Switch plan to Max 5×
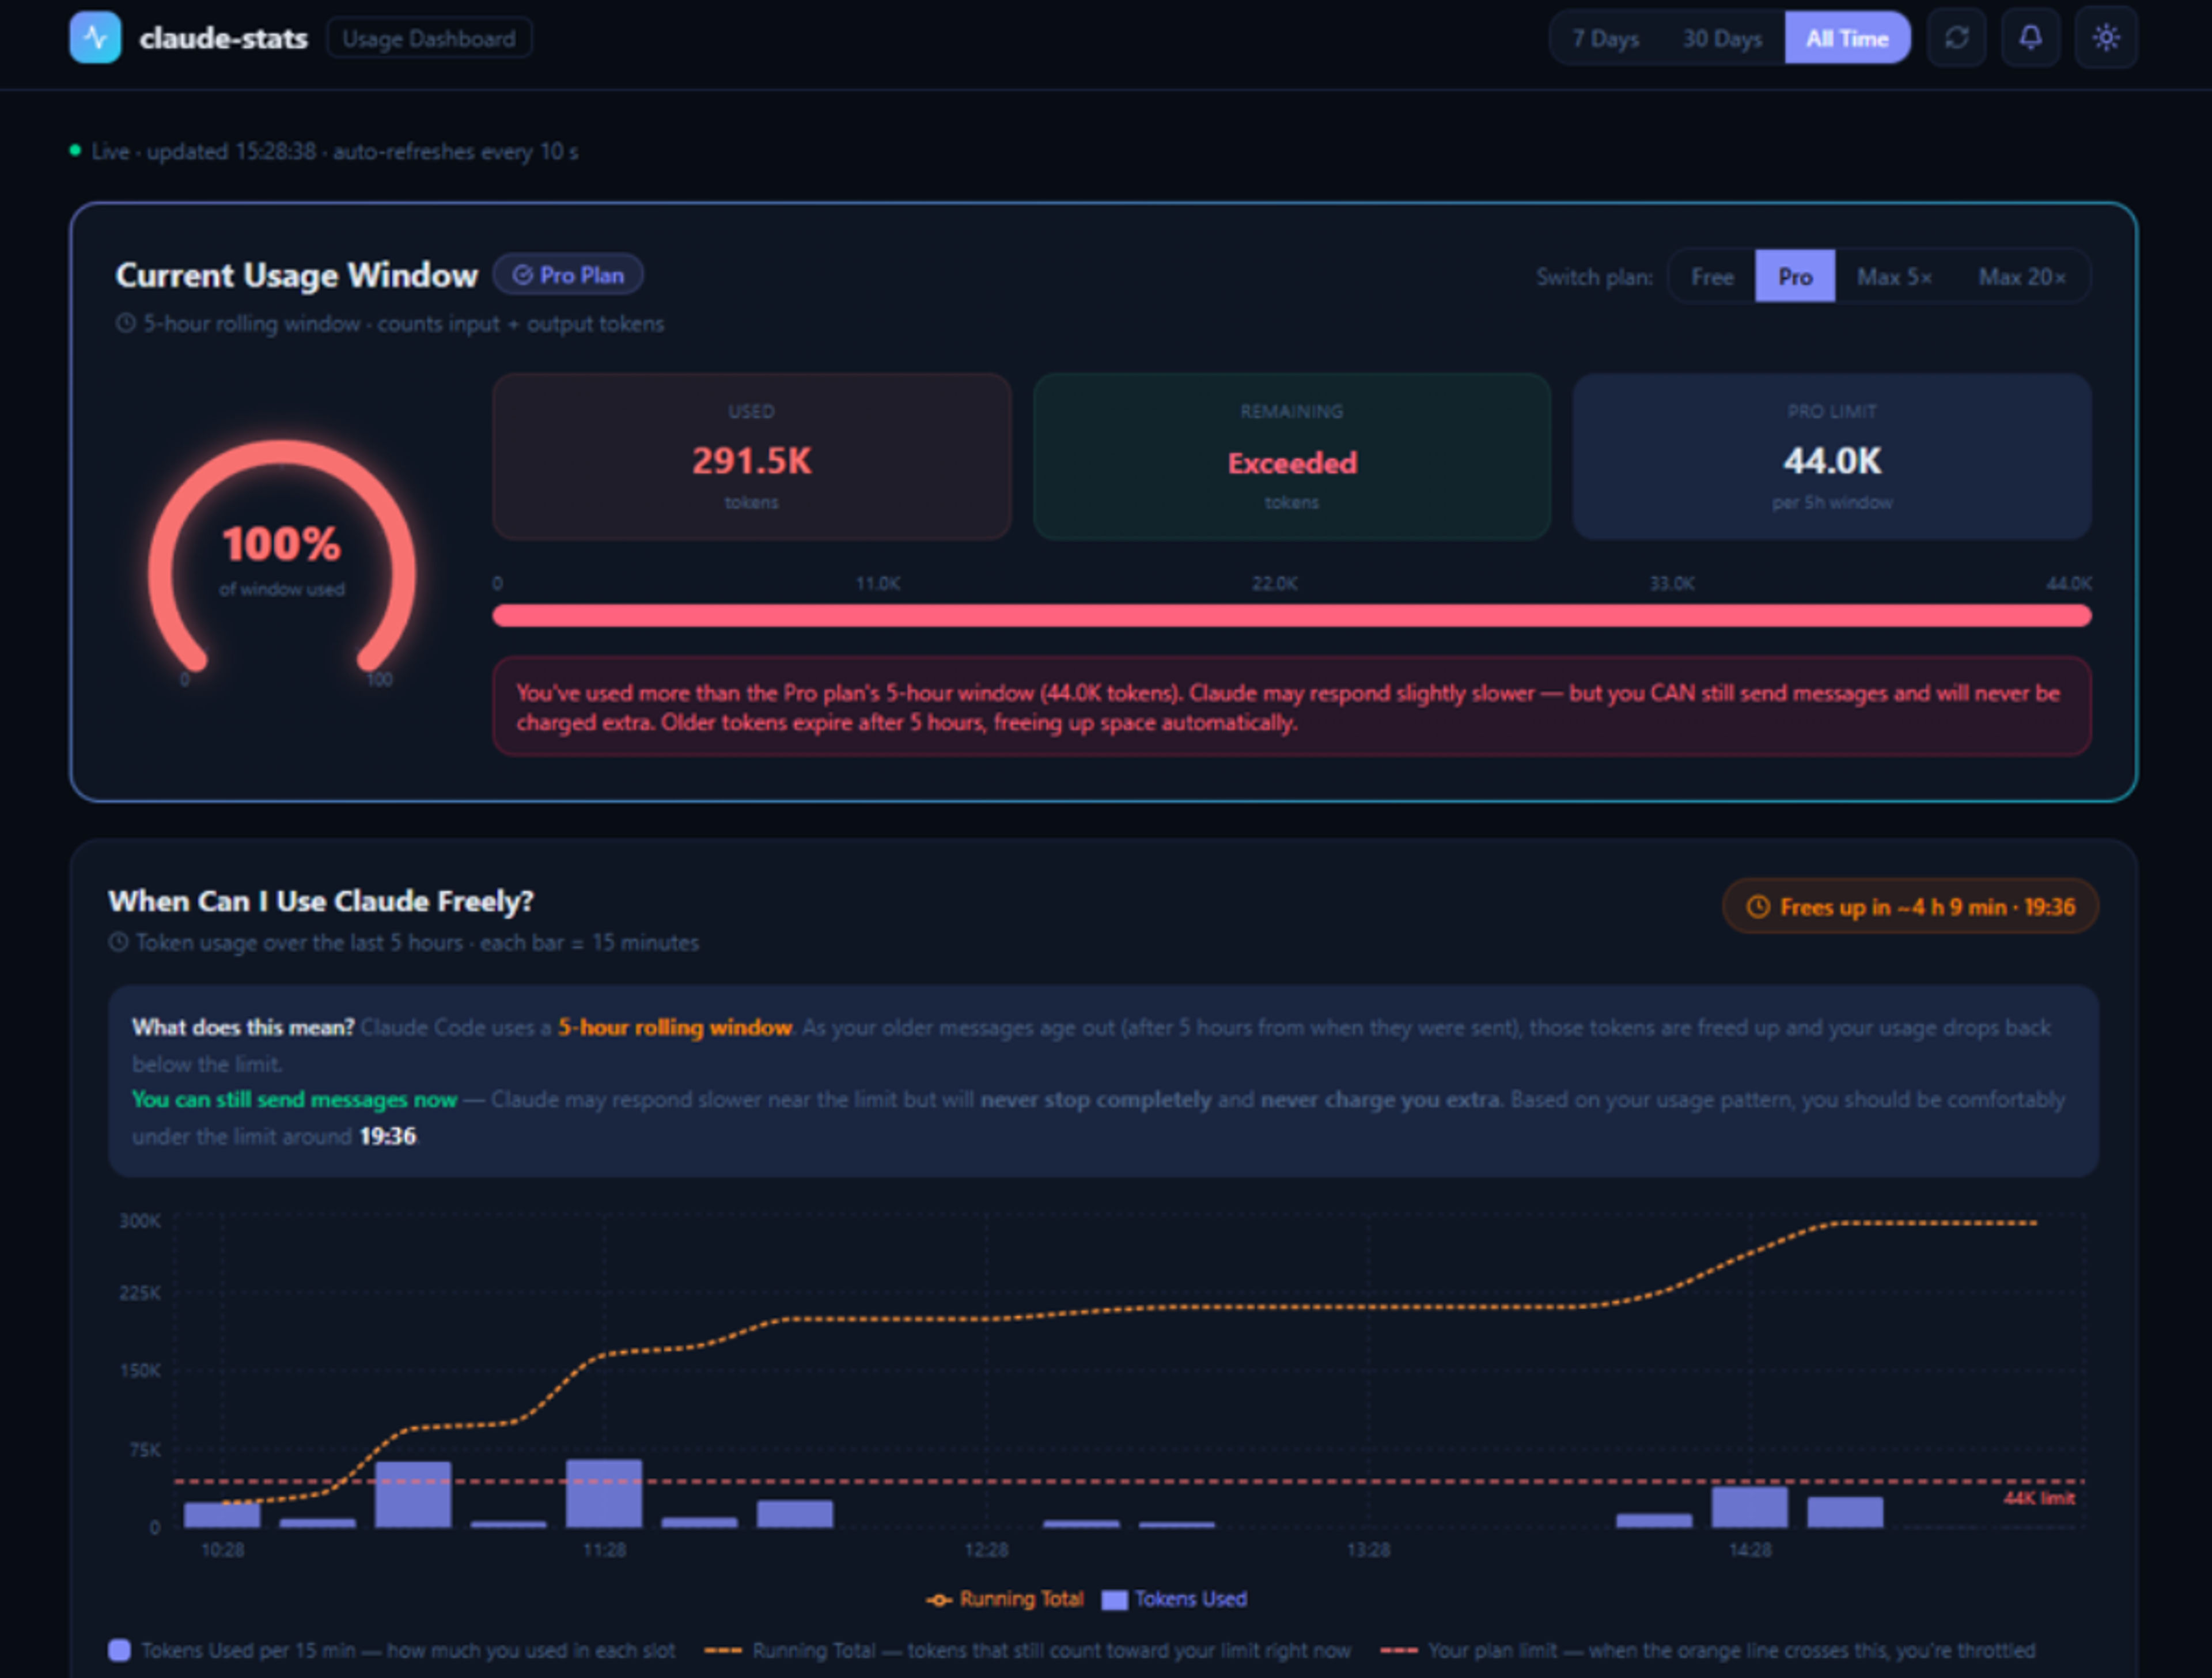 point(1894,277)
